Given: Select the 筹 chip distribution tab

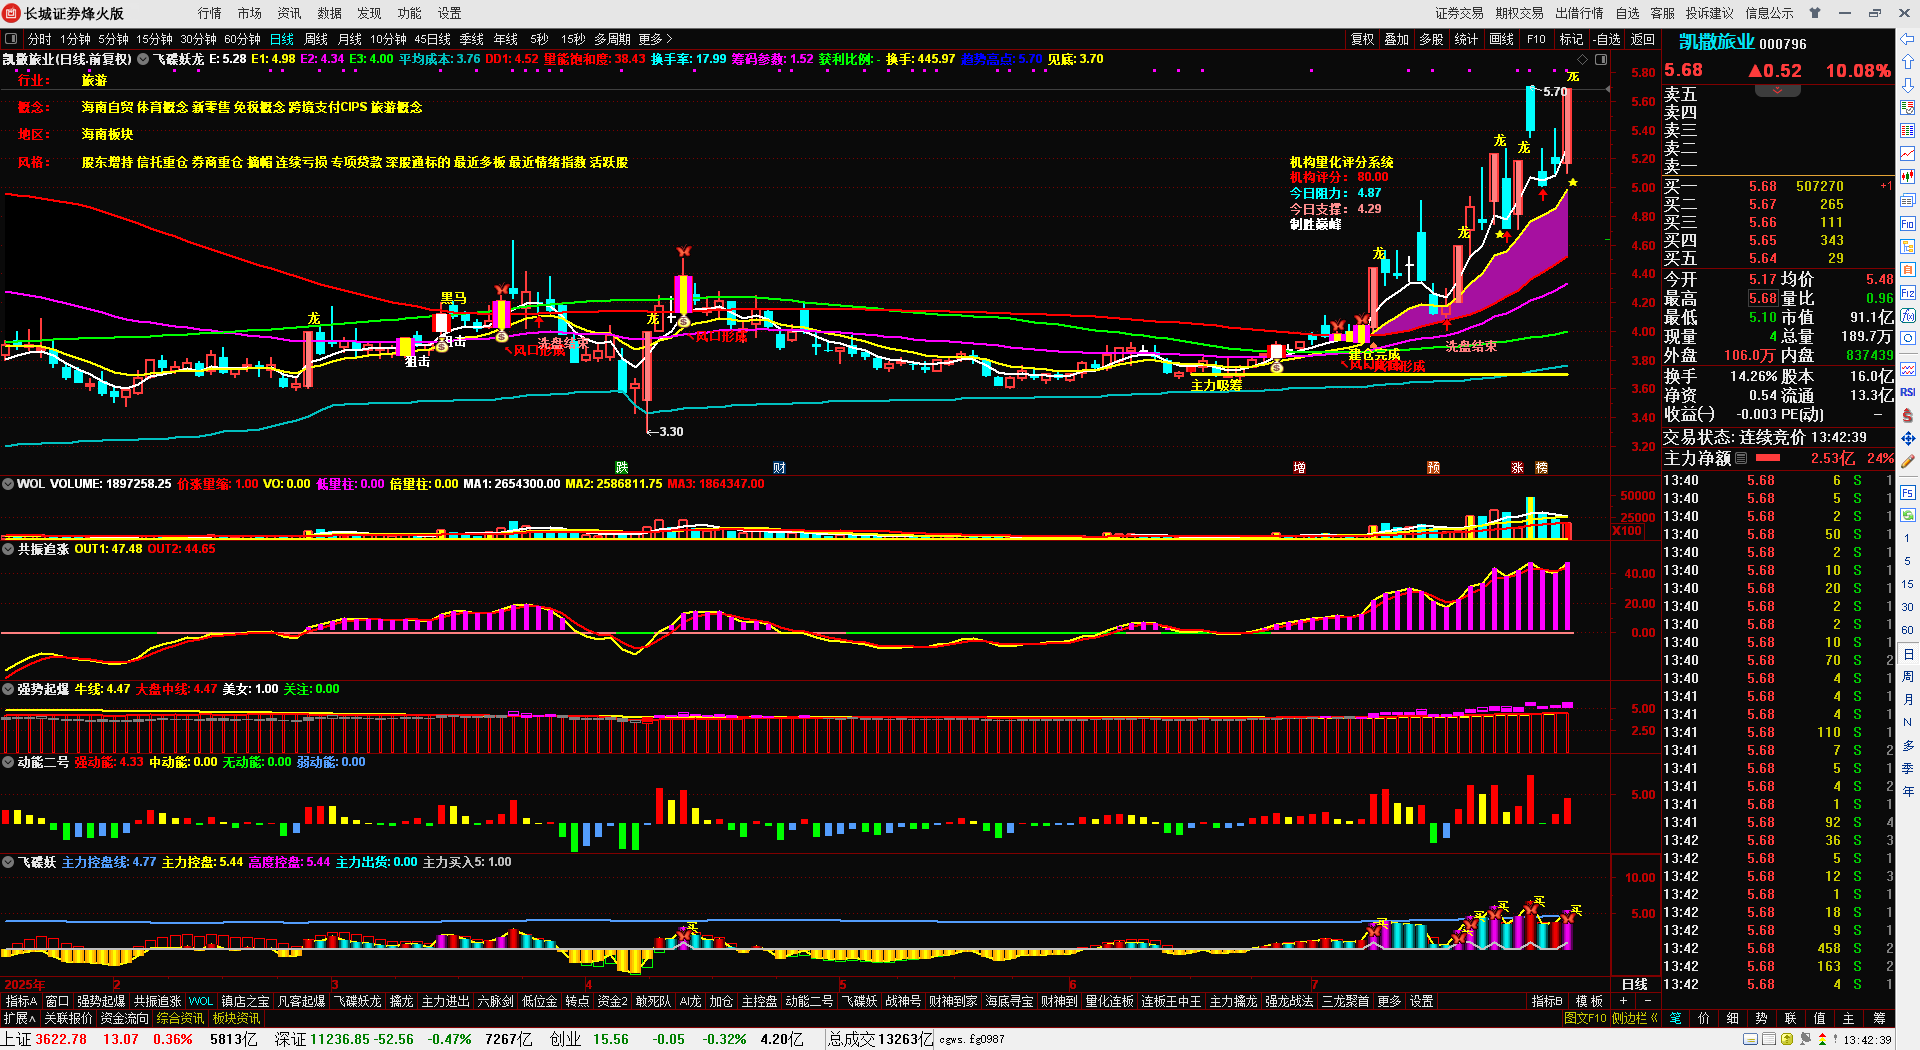Looking at the screenshot, I should [1879, 1018].
